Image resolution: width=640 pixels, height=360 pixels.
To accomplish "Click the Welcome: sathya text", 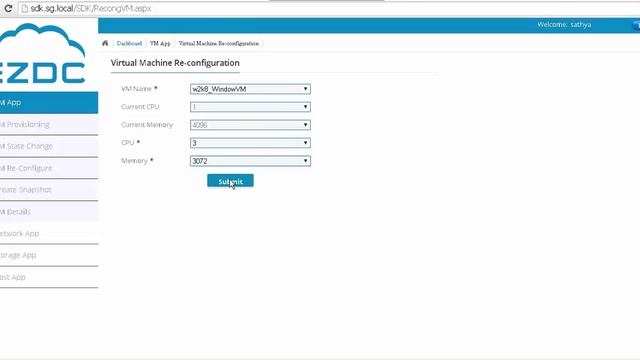I will [x=564, y=24].
